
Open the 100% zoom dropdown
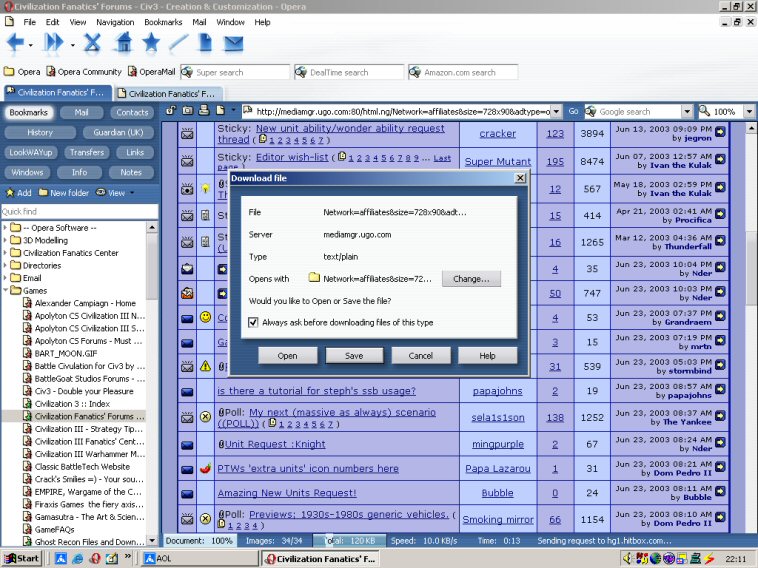[749, 112]
